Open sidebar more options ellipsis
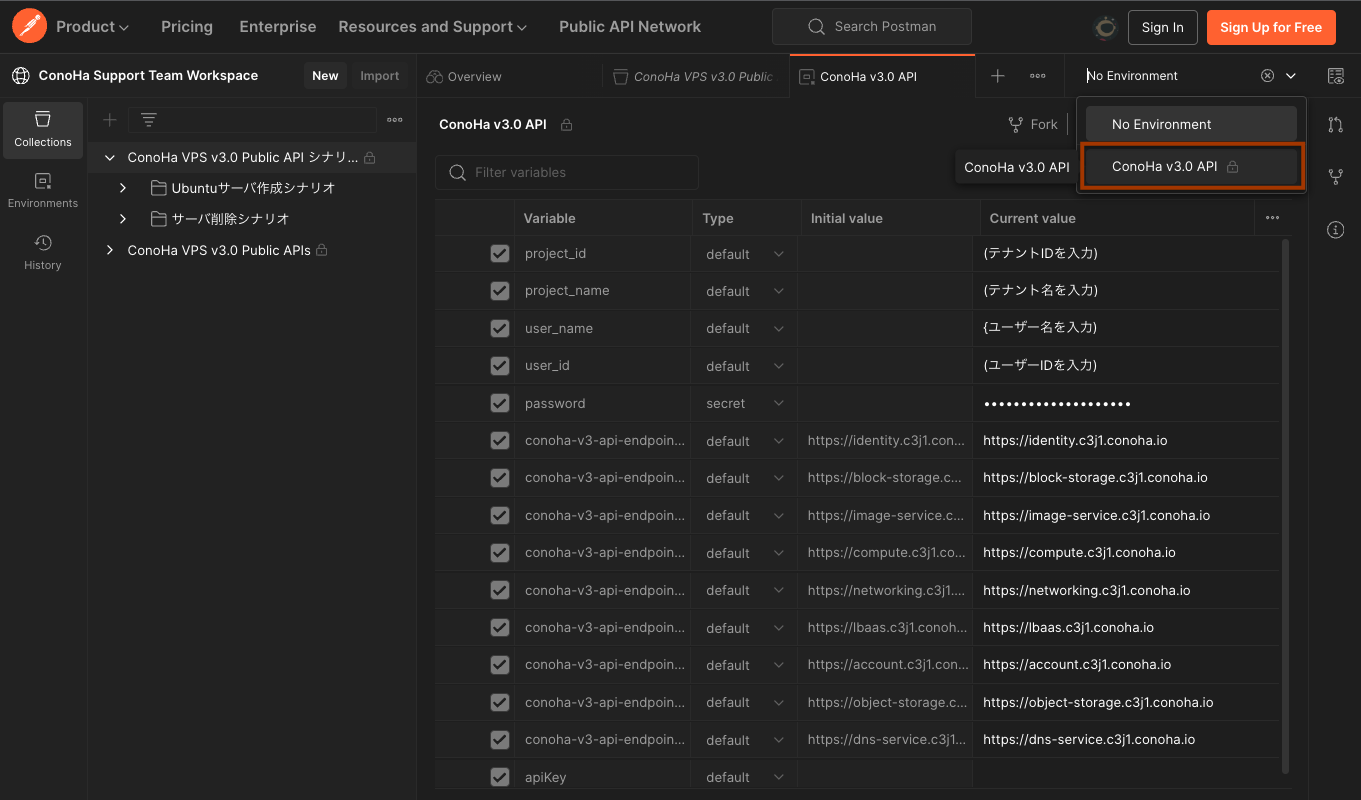 tap(395, 120)
